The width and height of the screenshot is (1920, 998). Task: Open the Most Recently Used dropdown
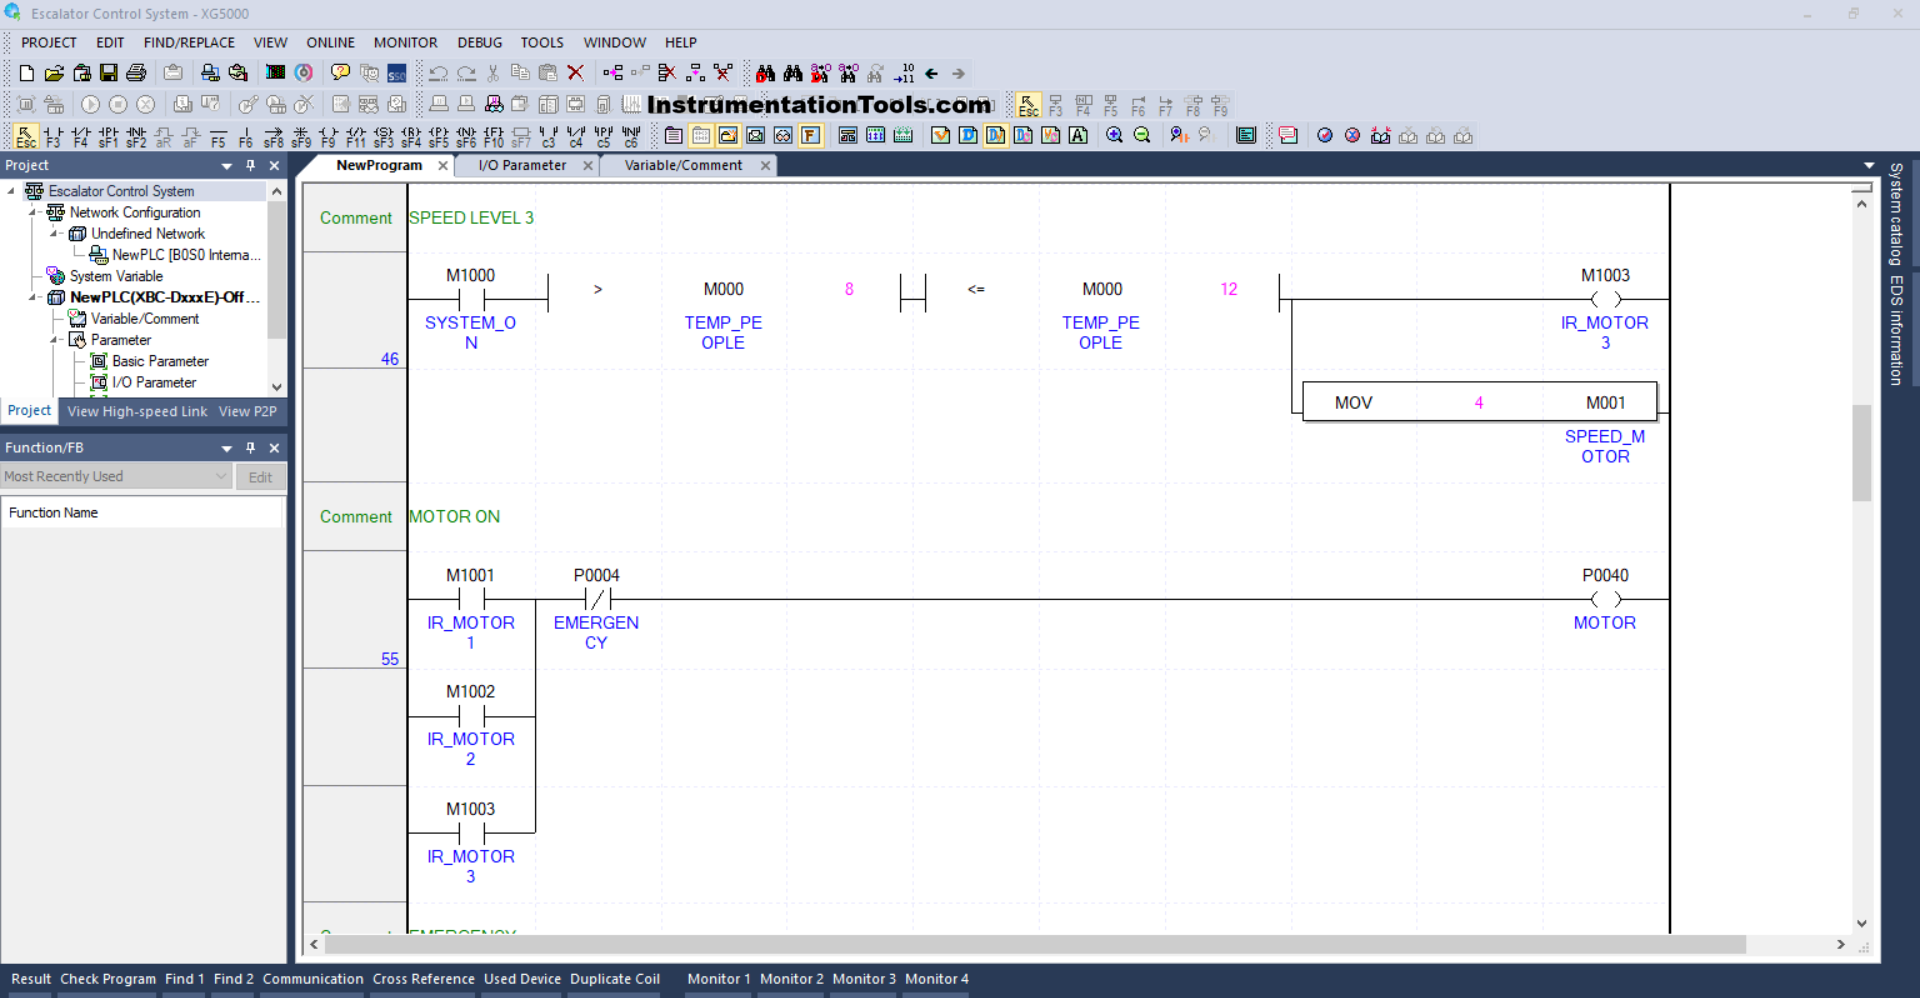tap(221, 477)
